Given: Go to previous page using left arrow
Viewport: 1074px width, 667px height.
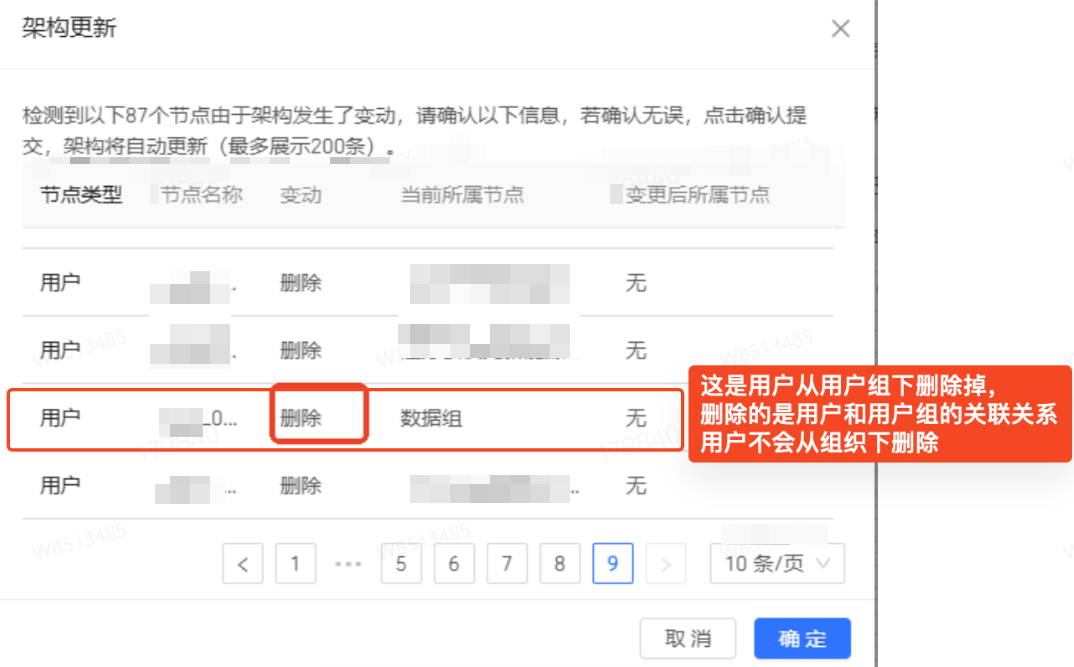Looking at the screenshot, I should [242, 564].
